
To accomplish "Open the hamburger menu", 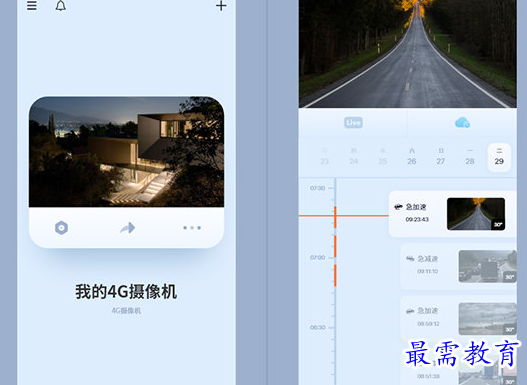I will point(32,5).
